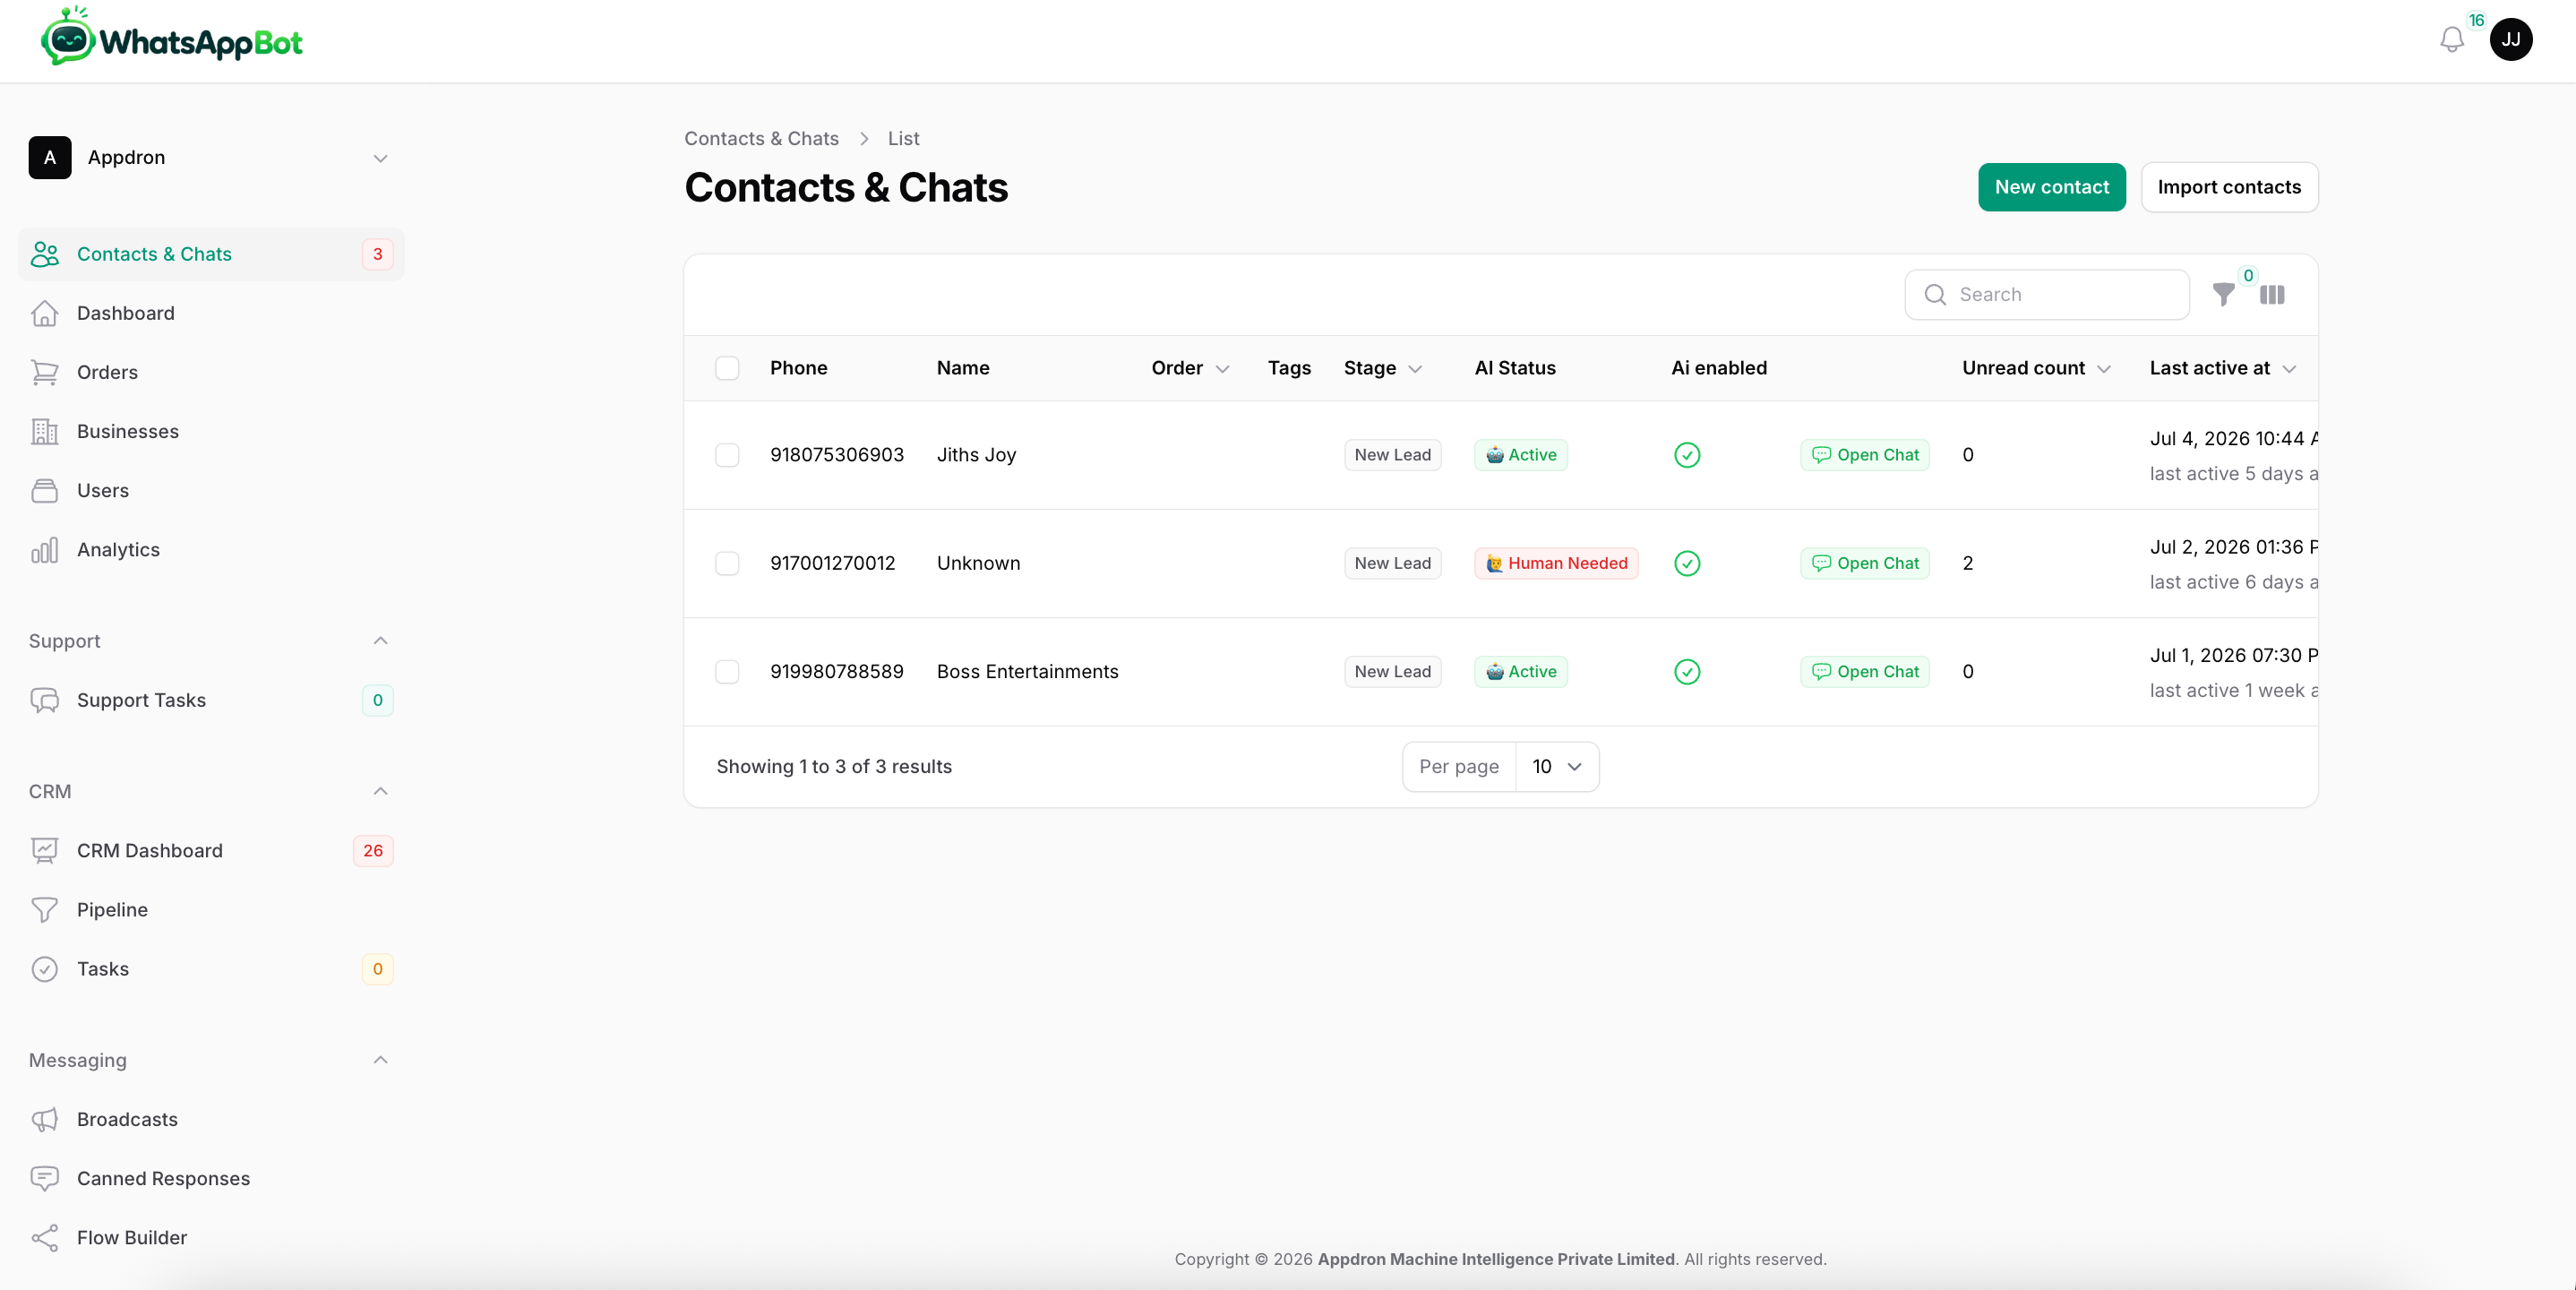Click the Contacts & Chats breadcrumb link
This screenshot has width=2576, height=1290.
tap(761, 139)
